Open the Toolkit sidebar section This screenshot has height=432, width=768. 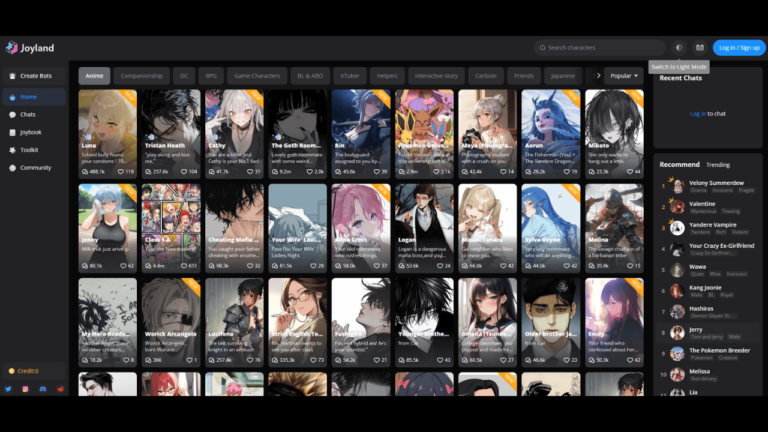tap(29, 150)
